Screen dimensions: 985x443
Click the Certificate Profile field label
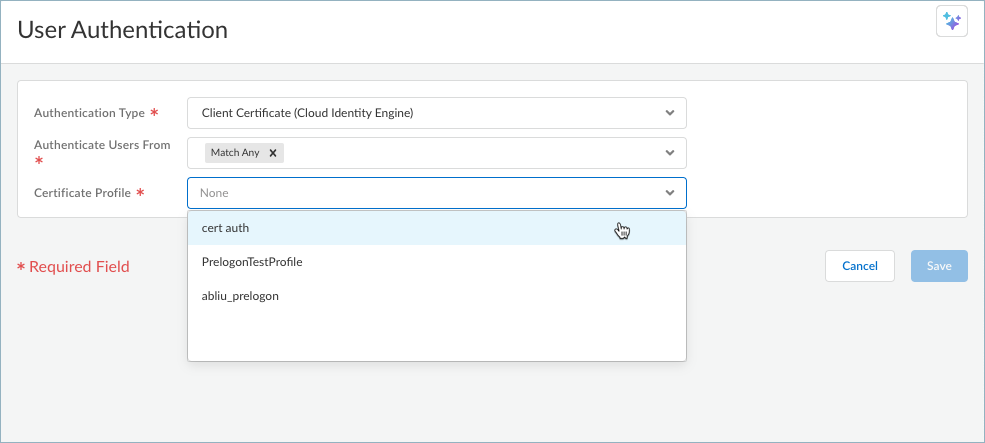point(83,192)
